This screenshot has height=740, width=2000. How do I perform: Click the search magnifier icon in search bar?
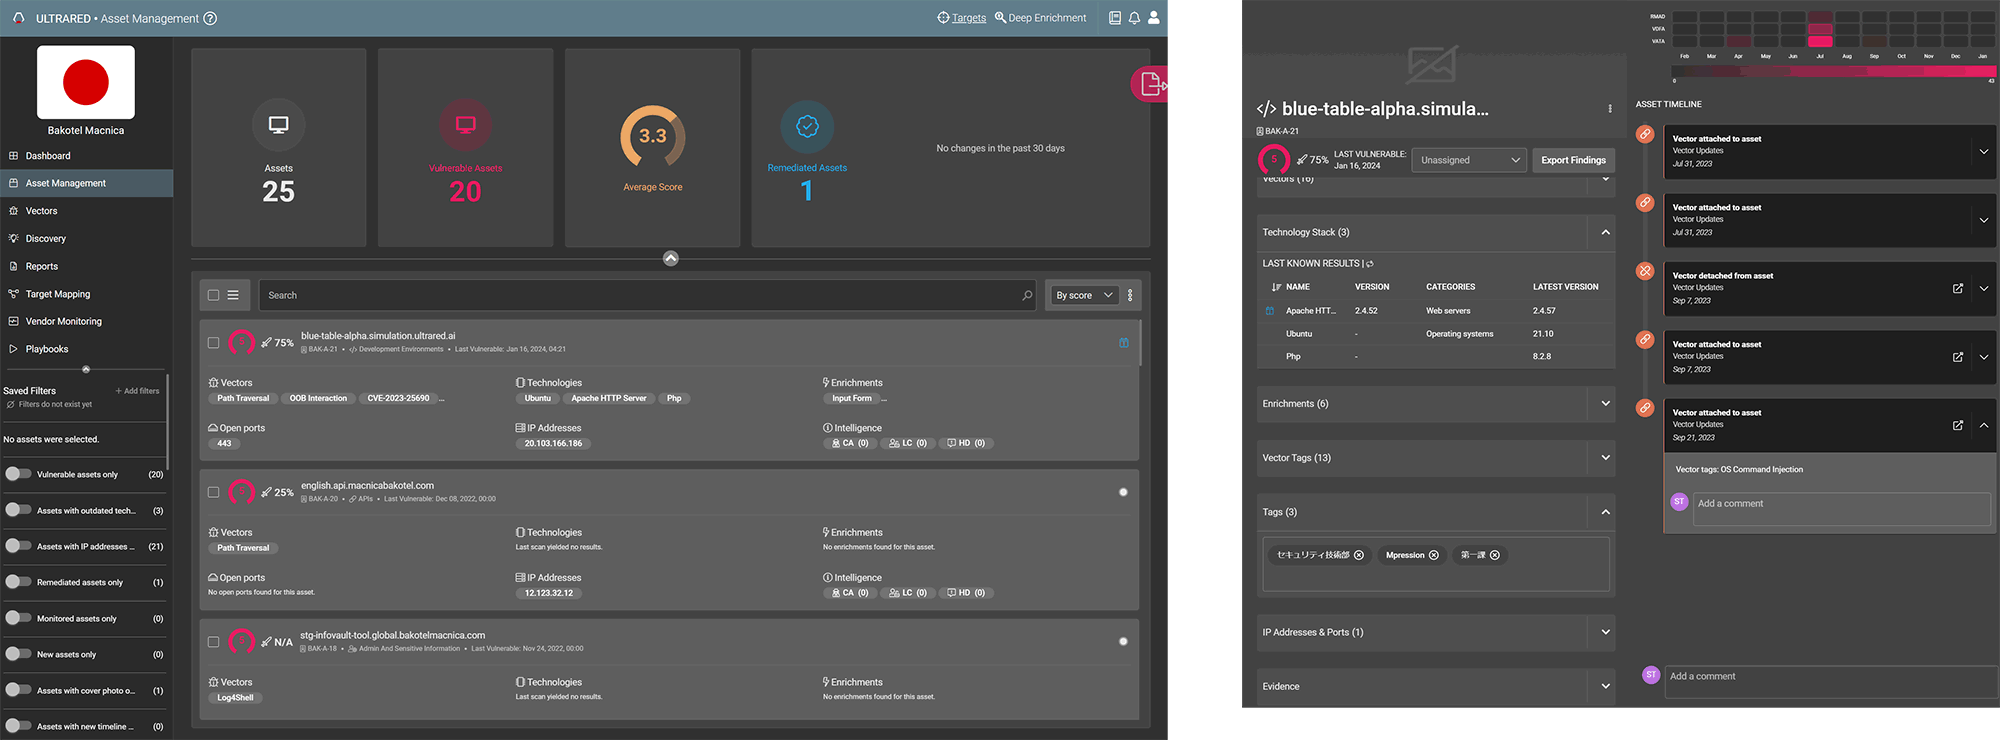(x=1027, y=295)
